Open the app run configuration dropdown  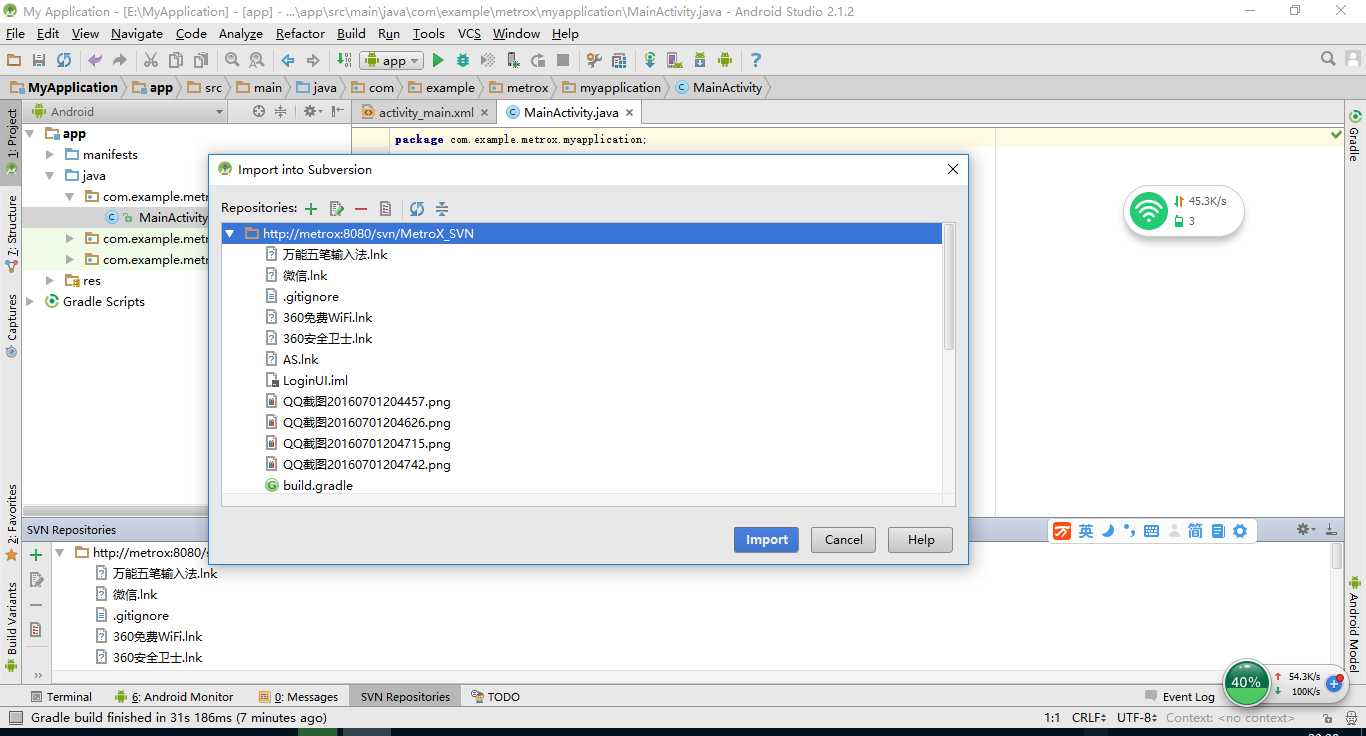pyautogui.click(x=392, y=60)
